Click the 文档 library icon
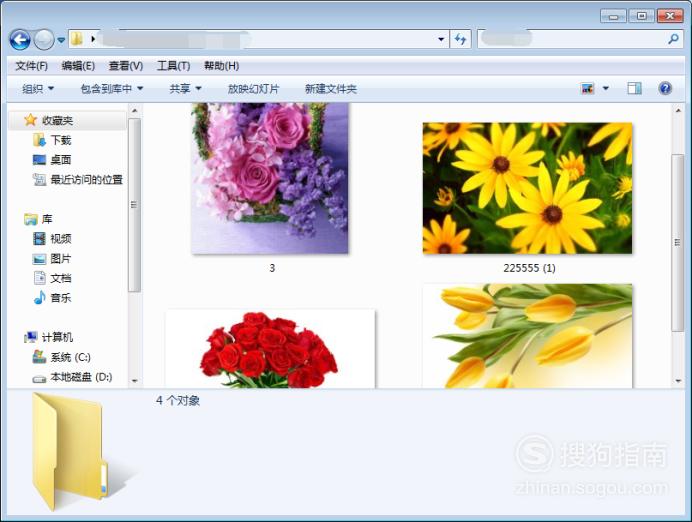This screenshot has width=692, height=522. click(x=39, y=278)
